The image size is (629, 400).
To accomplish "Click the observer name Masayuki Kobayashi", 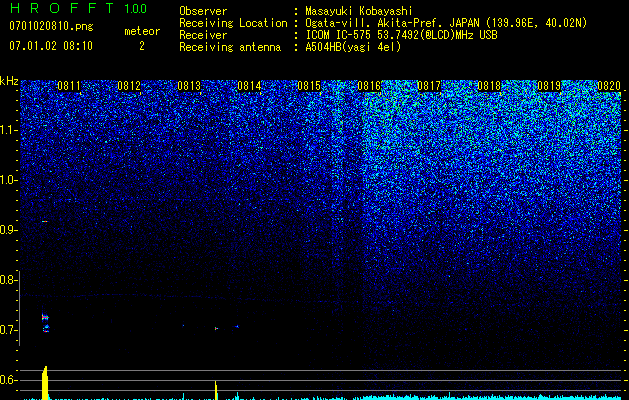I will pos(359,11).
